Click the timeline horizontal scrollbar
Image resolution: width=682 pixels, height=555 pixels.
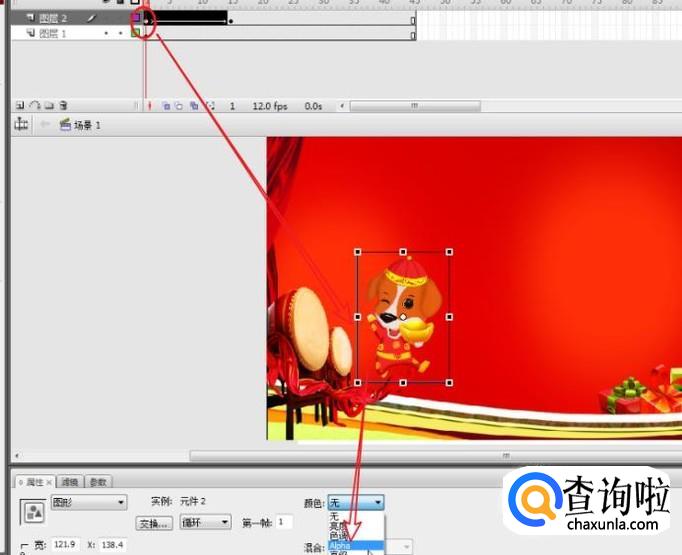415,106
